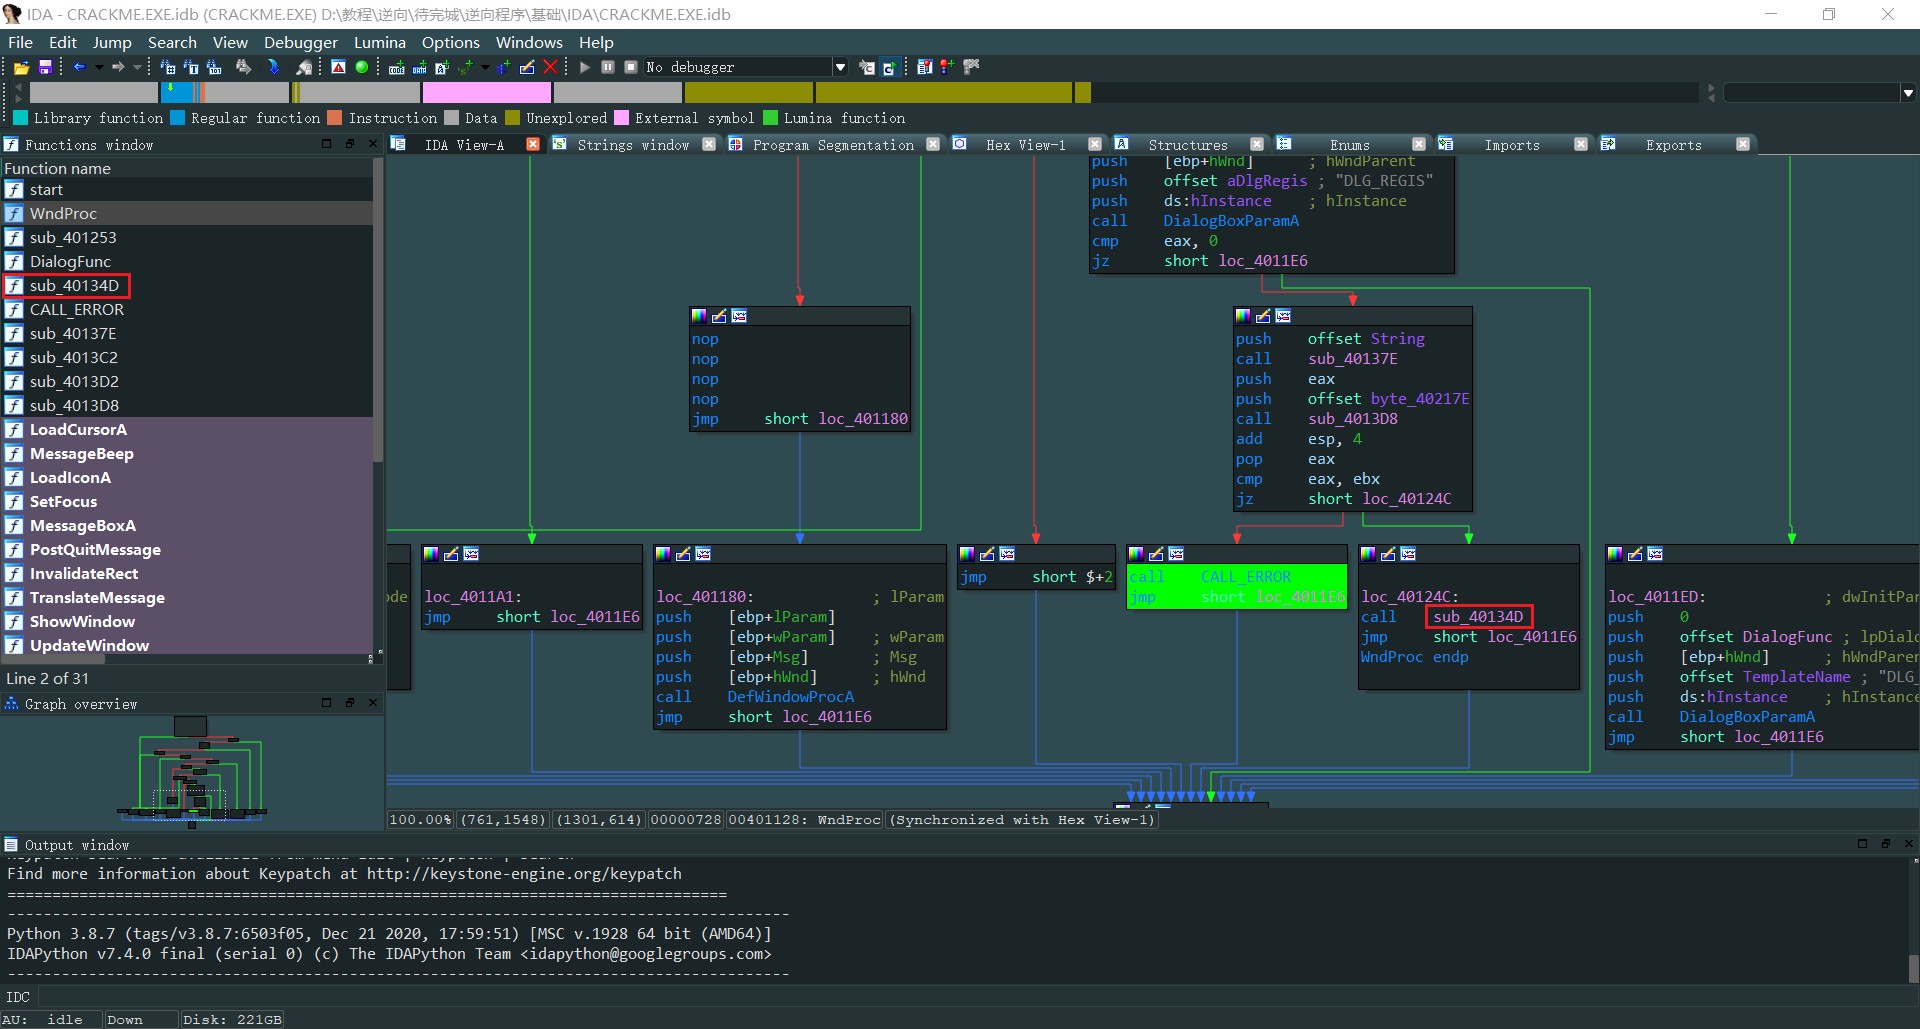The image size is (1920, 1029).
Task: Open the Debugger menu
Action: coord(300,42)
